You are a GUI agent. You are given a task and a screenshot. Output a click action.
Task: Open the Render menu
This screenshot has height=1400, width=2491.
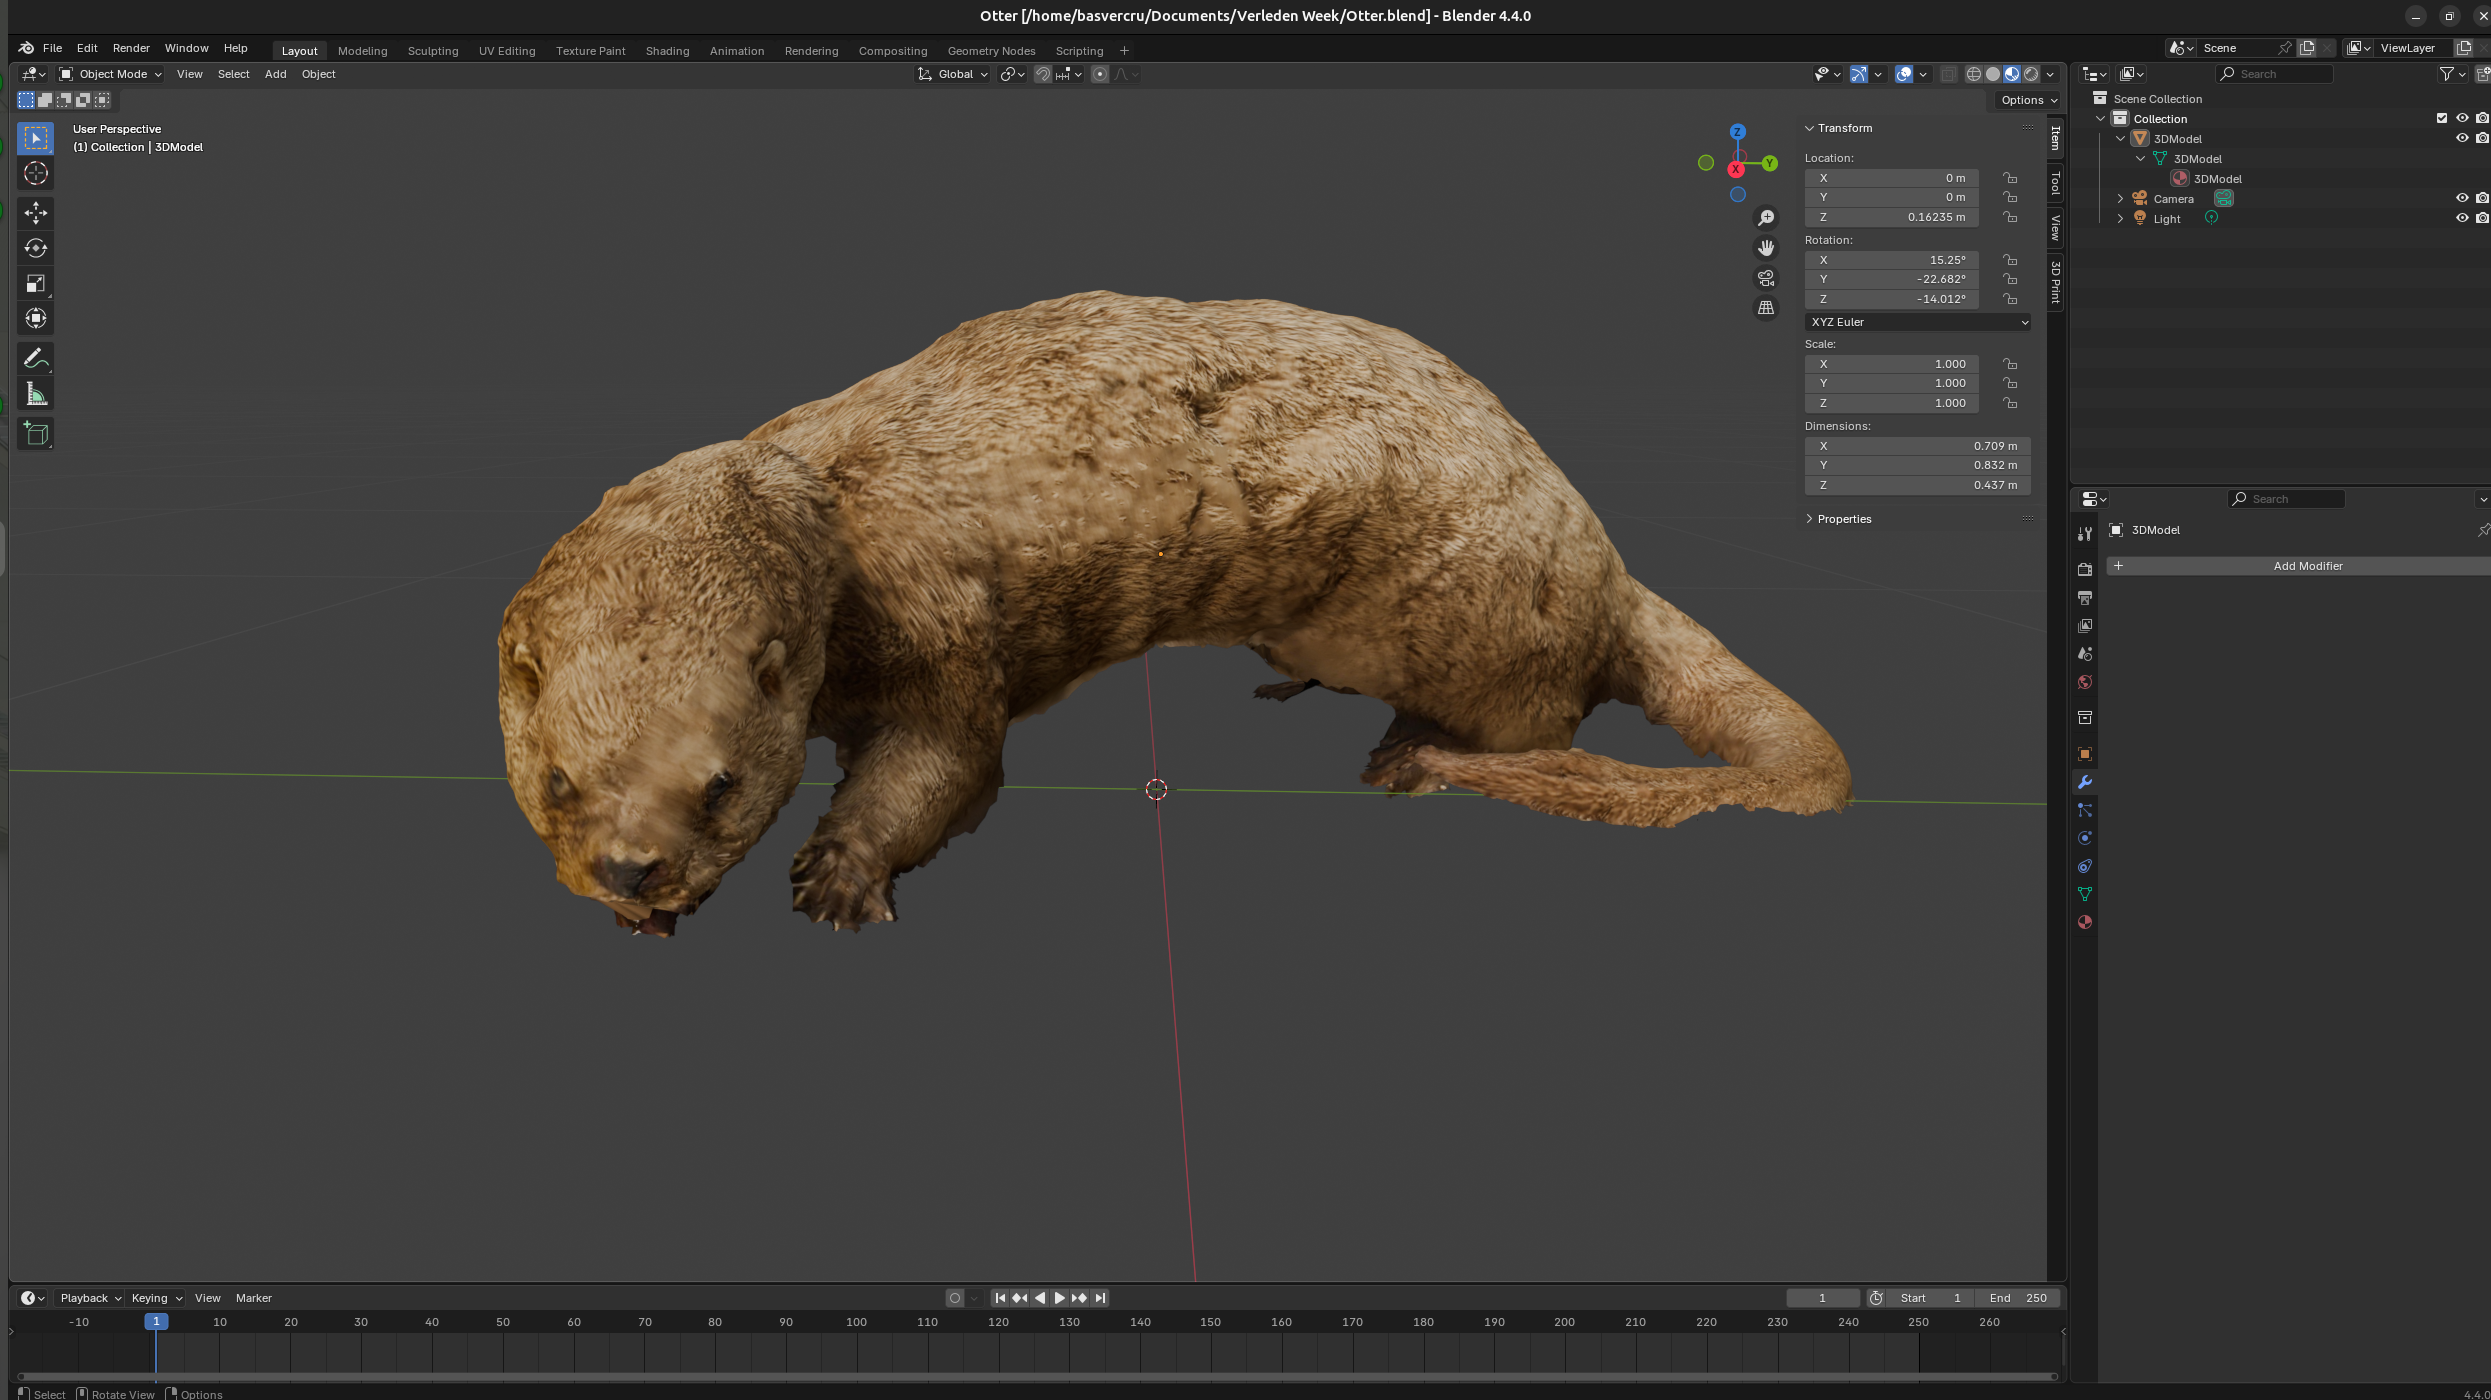131,48
